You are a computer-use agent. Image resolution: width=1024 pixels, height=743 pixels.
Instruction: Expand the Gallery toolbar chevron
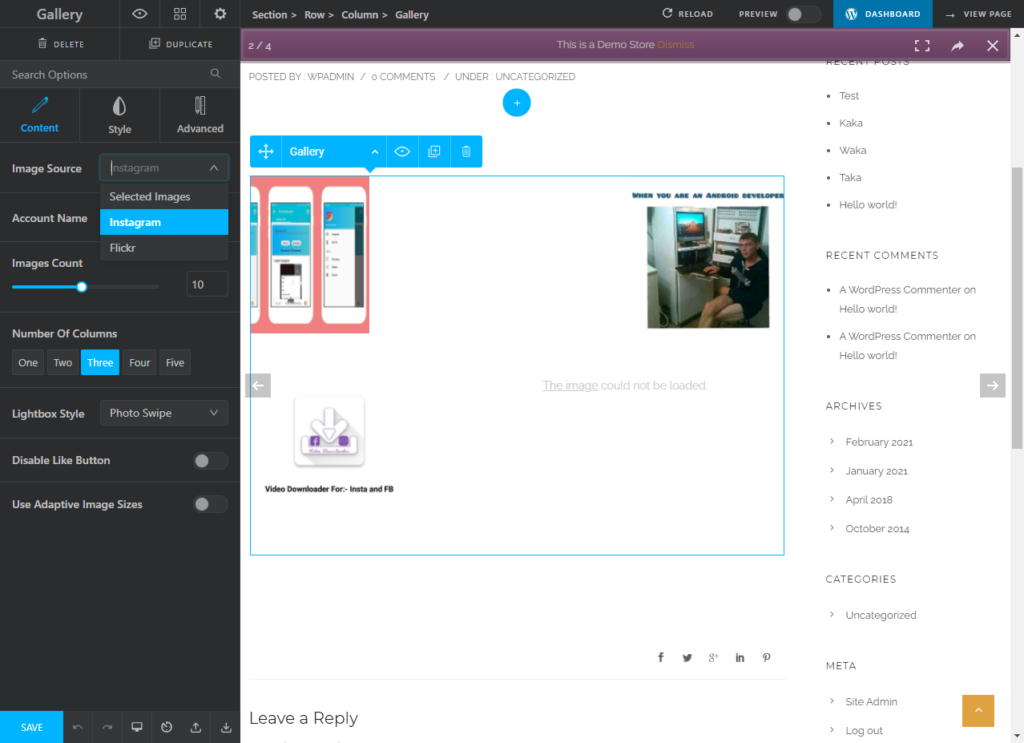375,151
